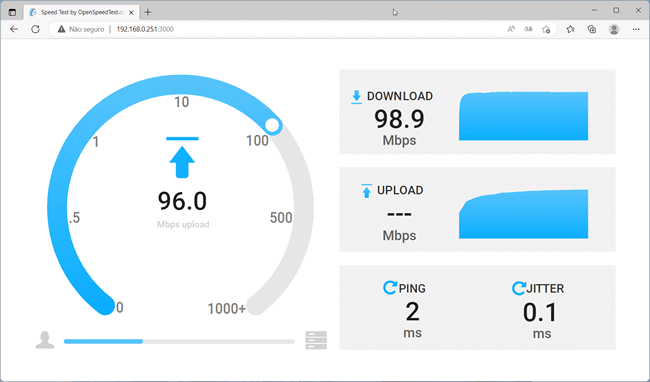Click the download arrow icon
This screenshot has width=650, height=382.
[x=357, y=97]
